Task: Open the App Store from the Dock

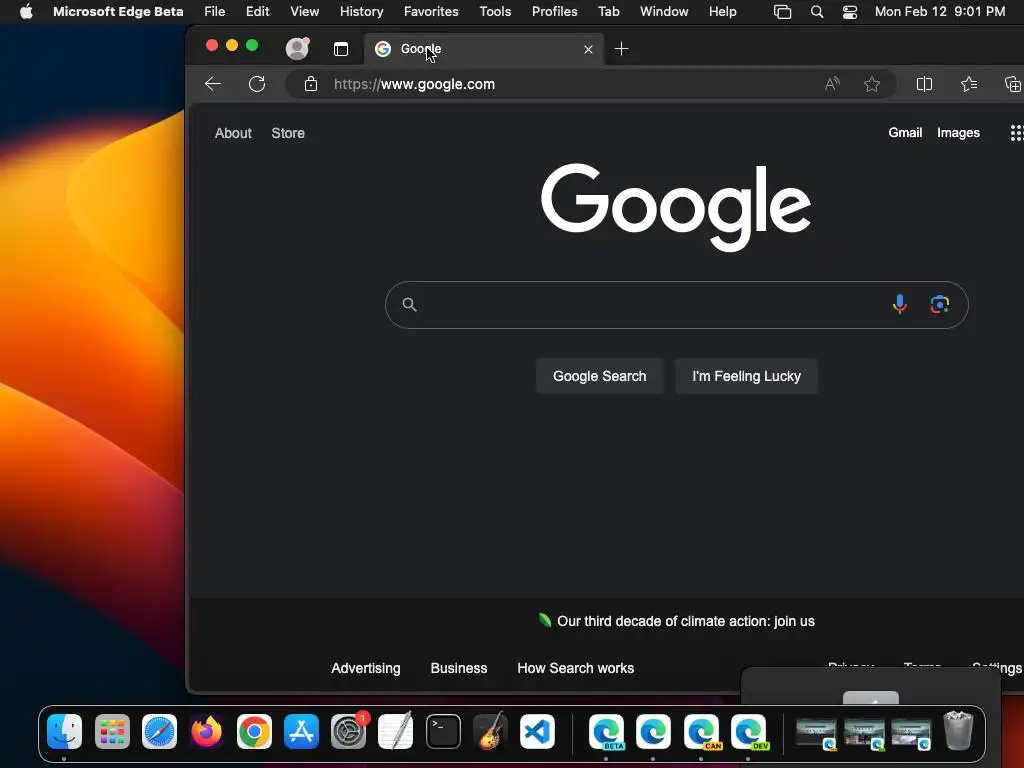Action: coord(301,731)
